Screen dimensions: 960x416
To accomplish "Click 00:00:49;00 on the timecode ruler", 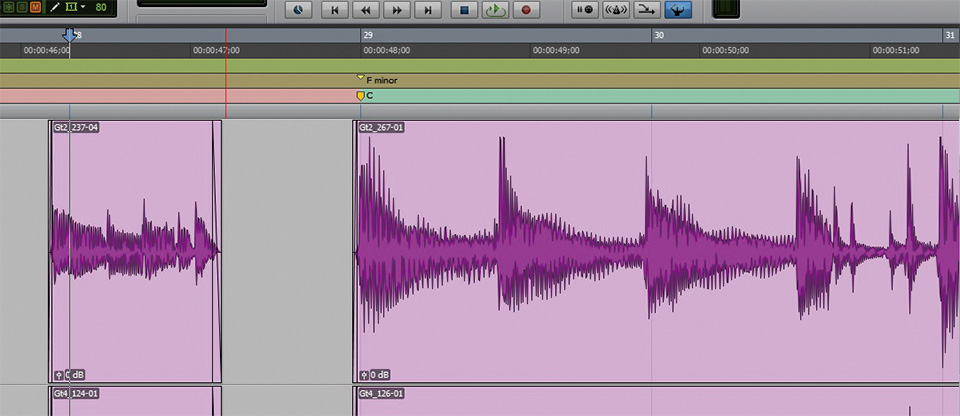I will (x=557, y=50).
